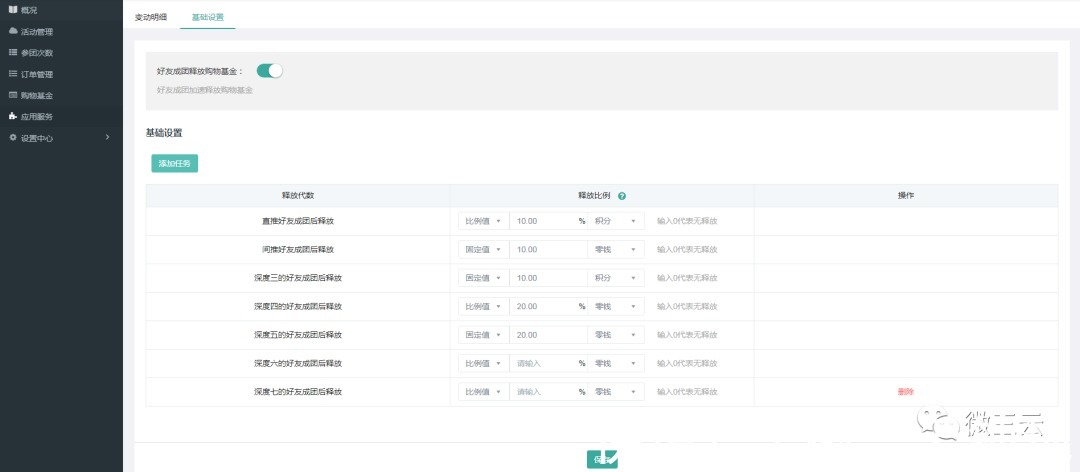Click the 设置中心 gear icon
This screenshot has width=1080, height=472.
12,138
